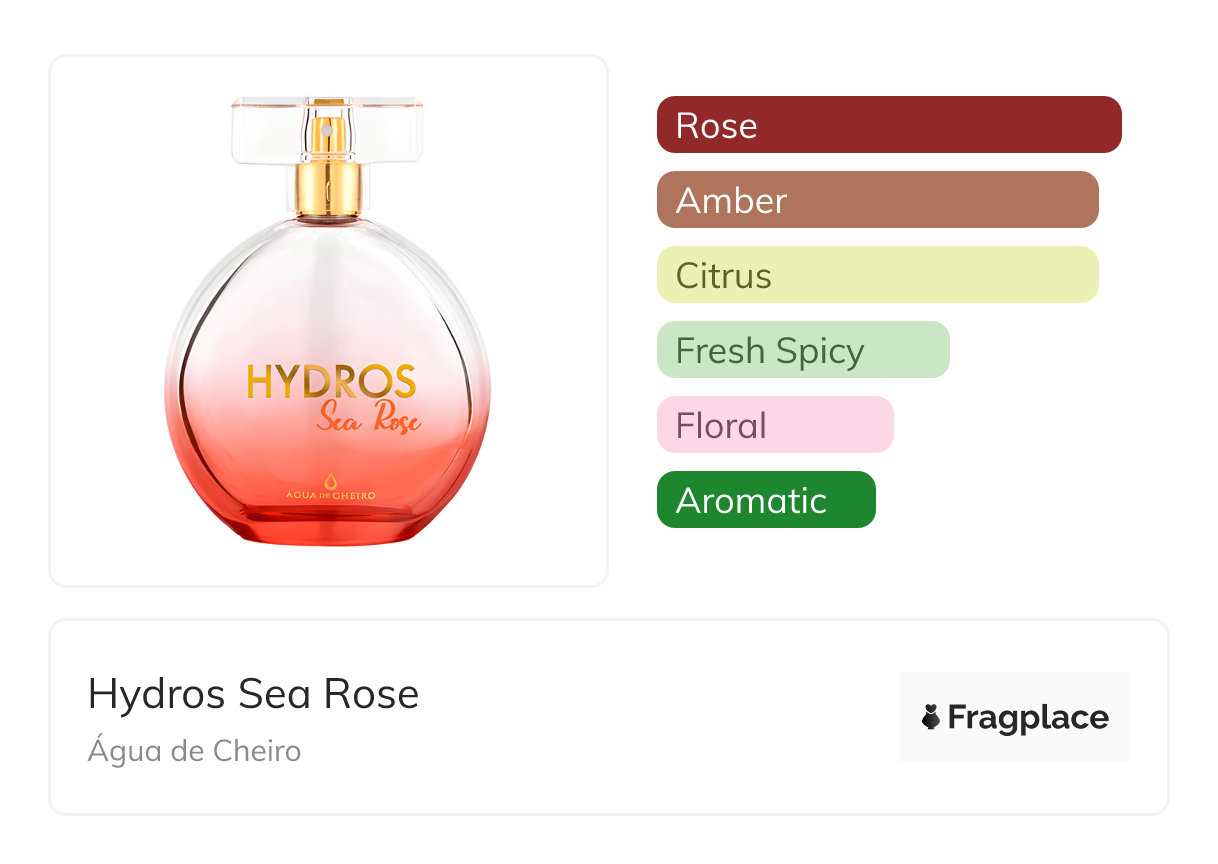Viewport: 1218px width, 864px height.
Task: Click the product info card
Action: click(609, 717)
